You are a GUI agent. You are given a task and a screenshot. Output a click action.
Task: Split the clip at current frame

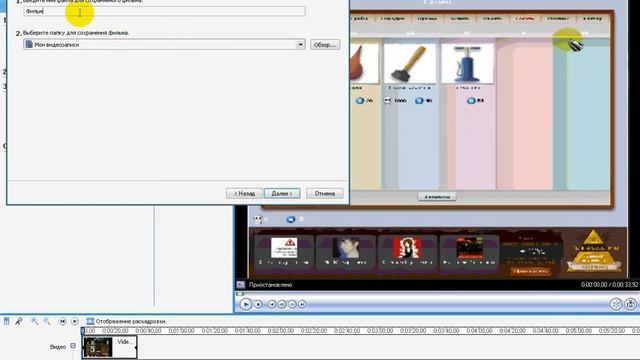(616, 304)
